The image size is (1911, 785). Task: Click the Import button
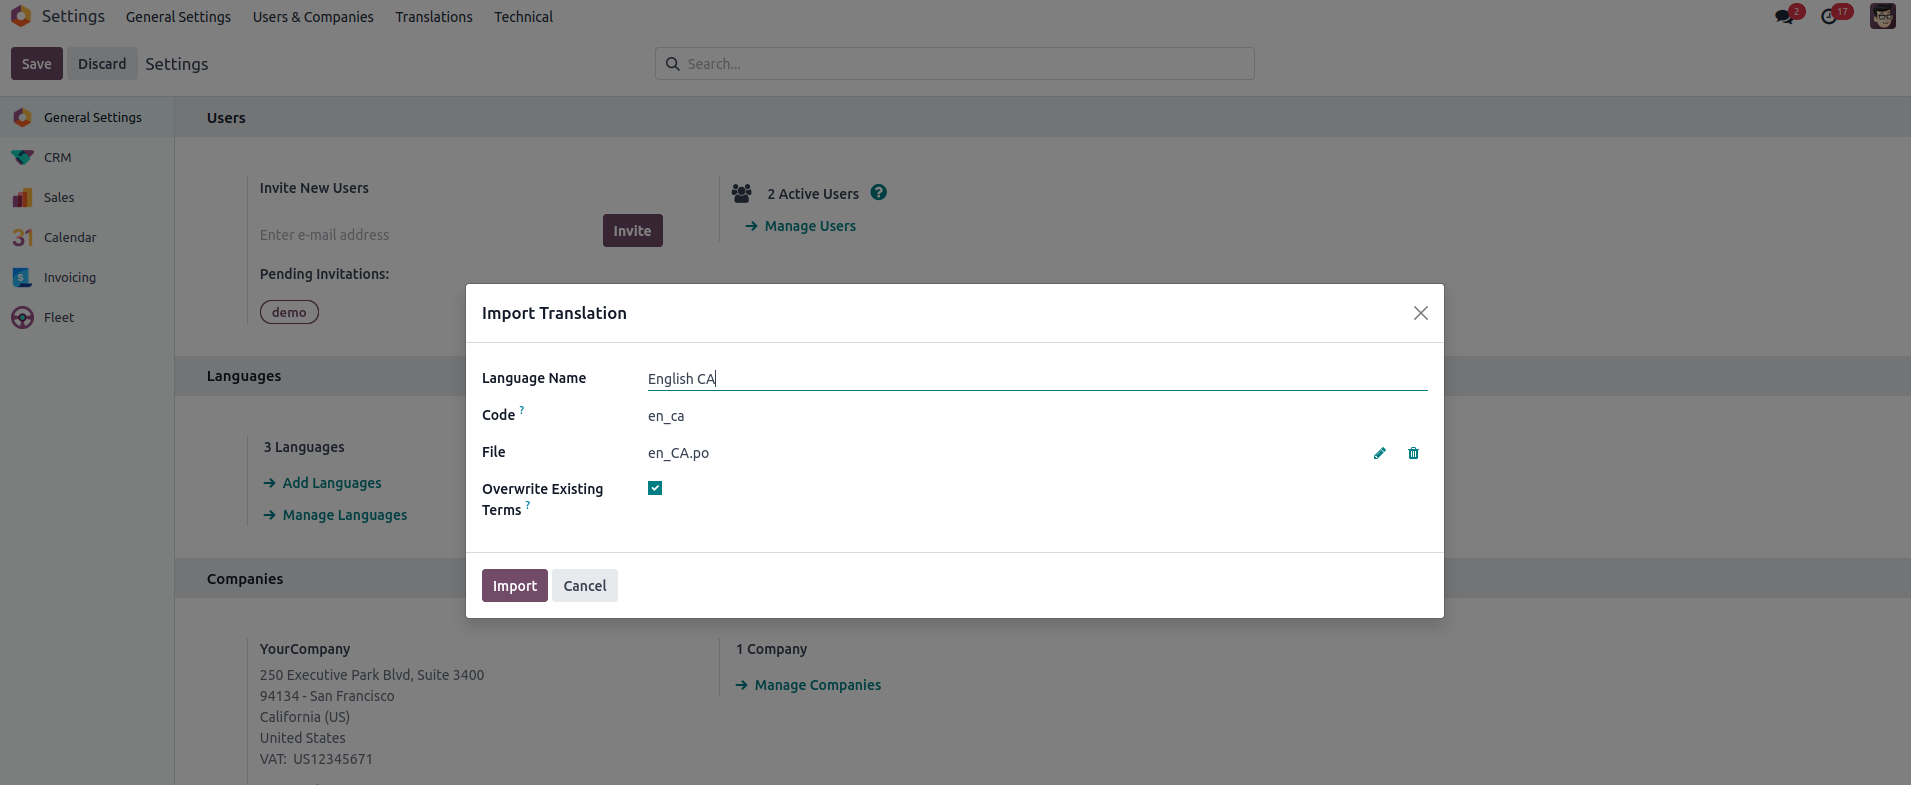(515, 586)
